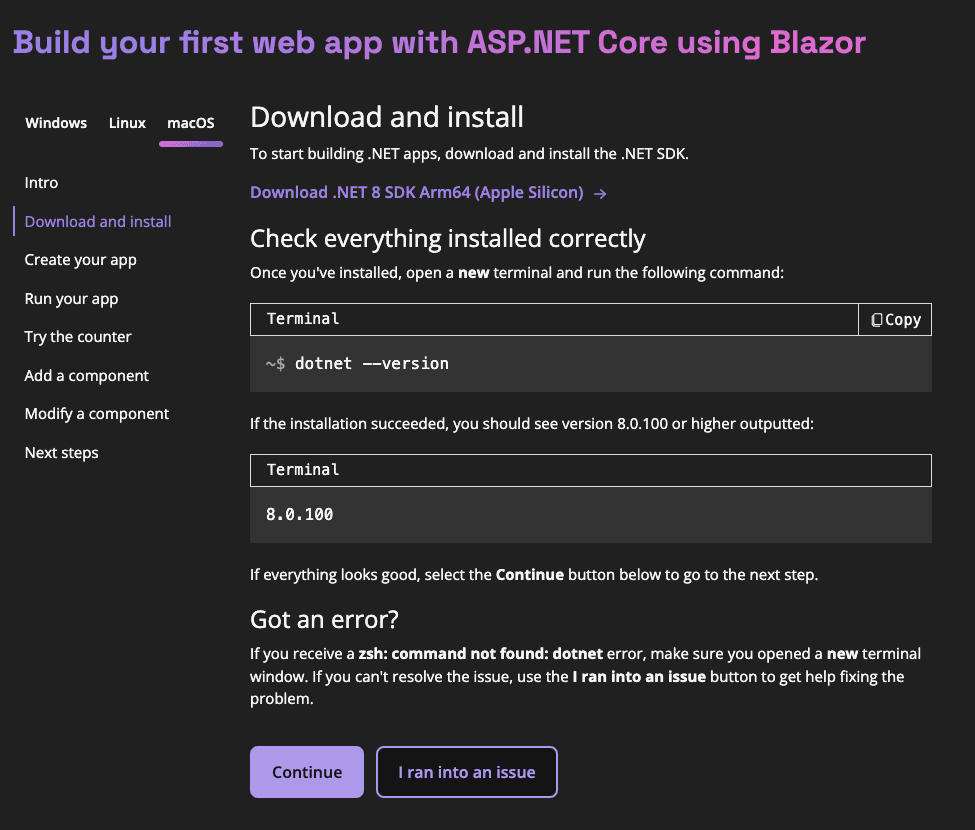
Task: Open the Modify a component step
Action: coord(96,413)
